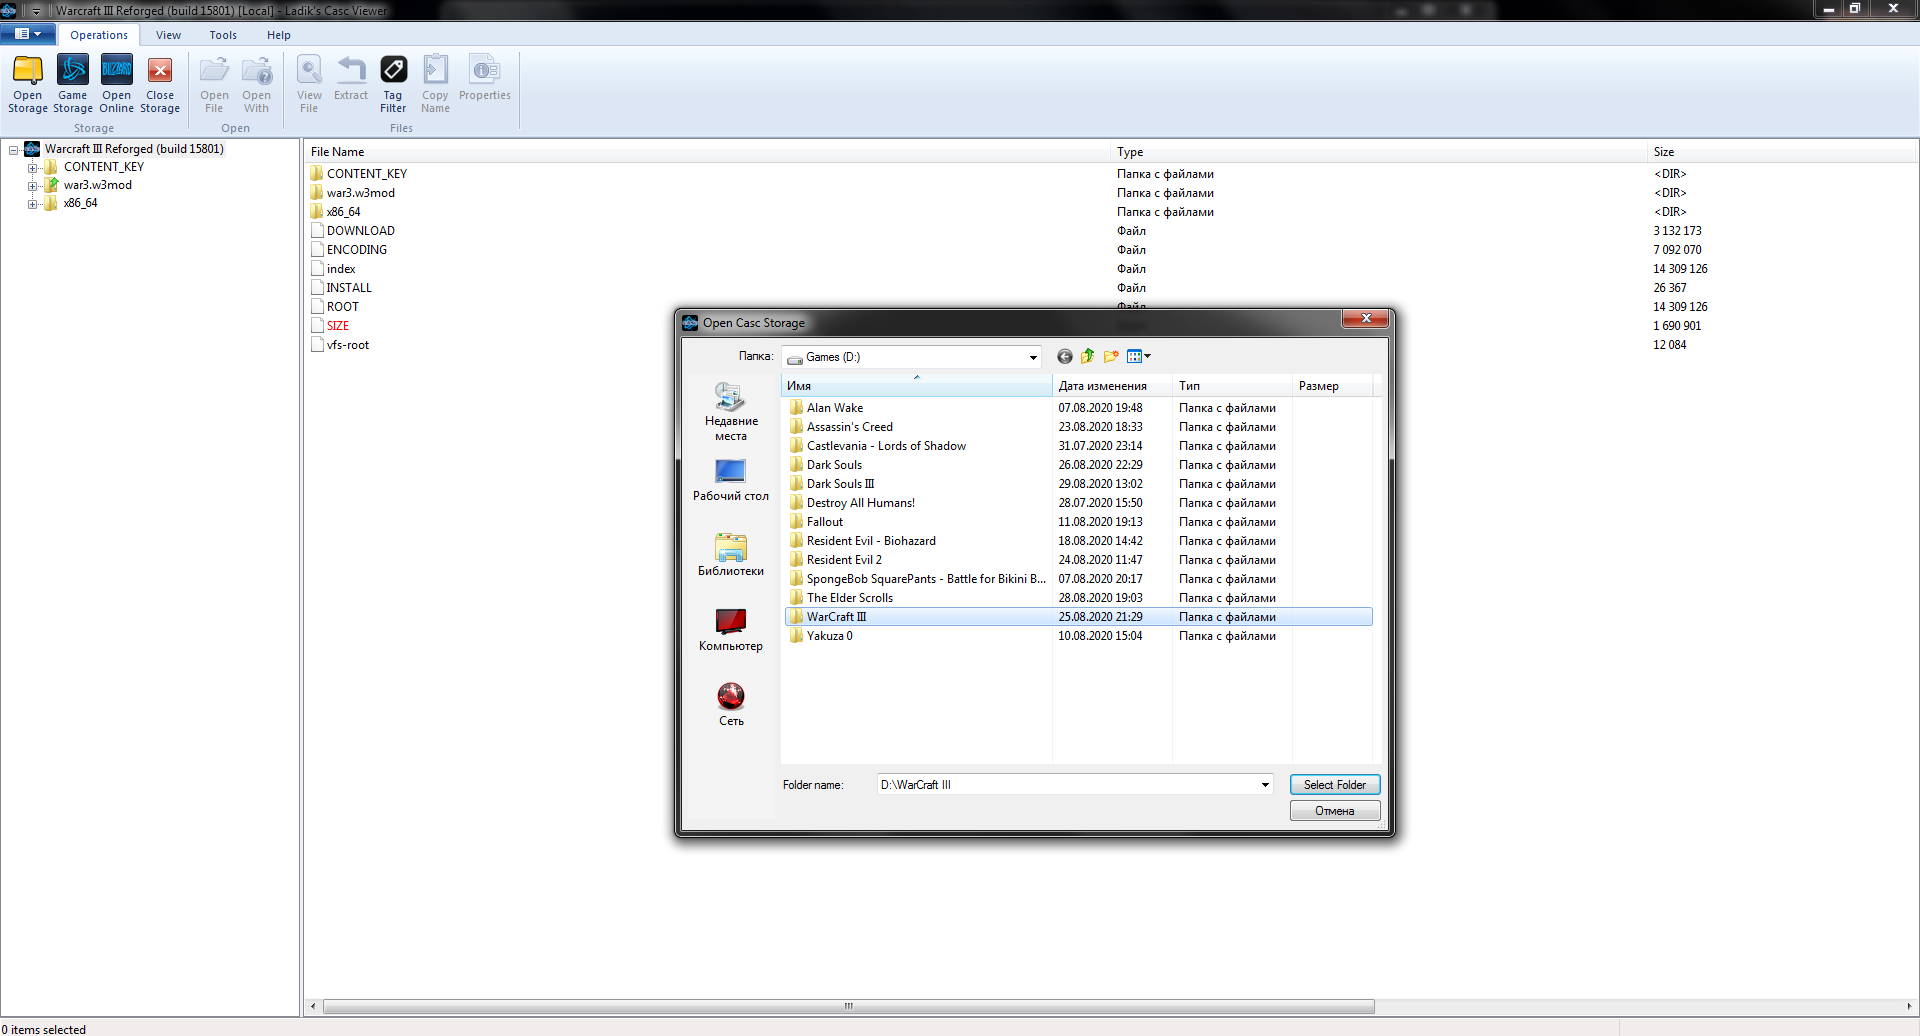Open the application menu button in the ribbon
The height and width of the screenshot is (1036, 1920).
pyautogui.click(x=28, y=34)
